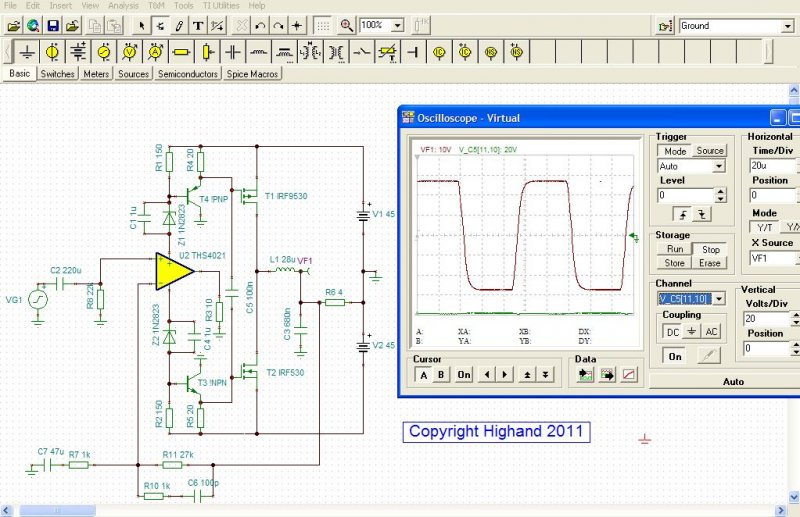Open trigger Auto mode dropdown
The width and height of the screenshot is (800, 517).
(x=719, y=166)
